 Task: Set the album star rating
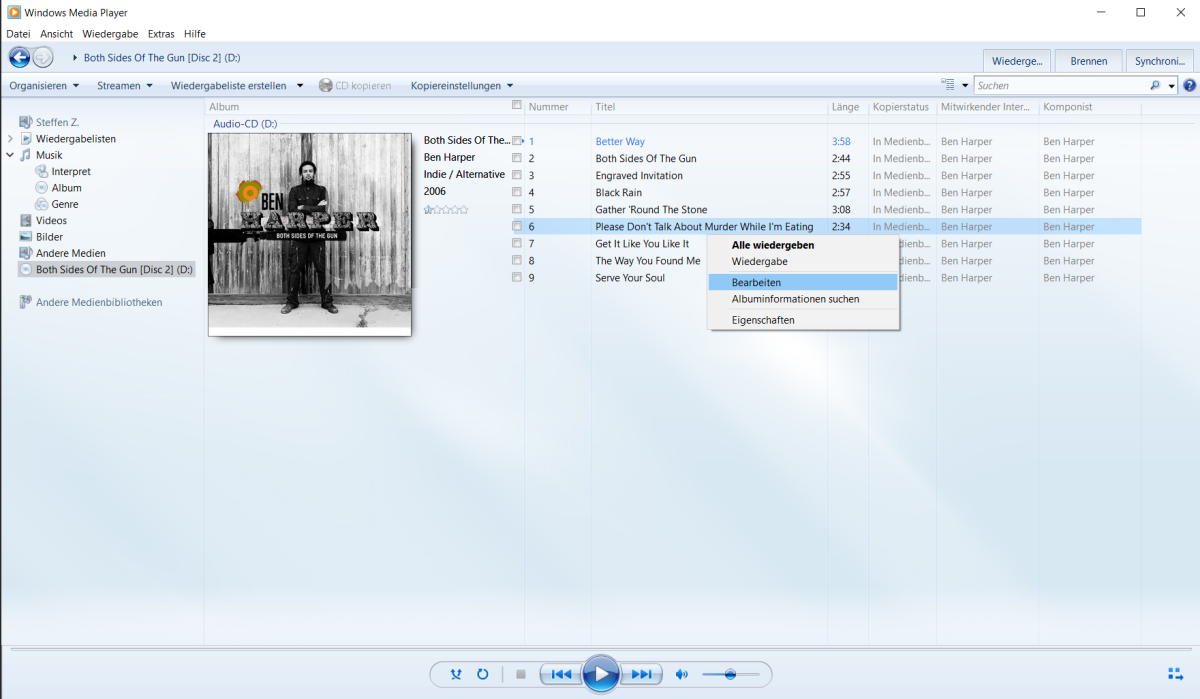[446, 210]
